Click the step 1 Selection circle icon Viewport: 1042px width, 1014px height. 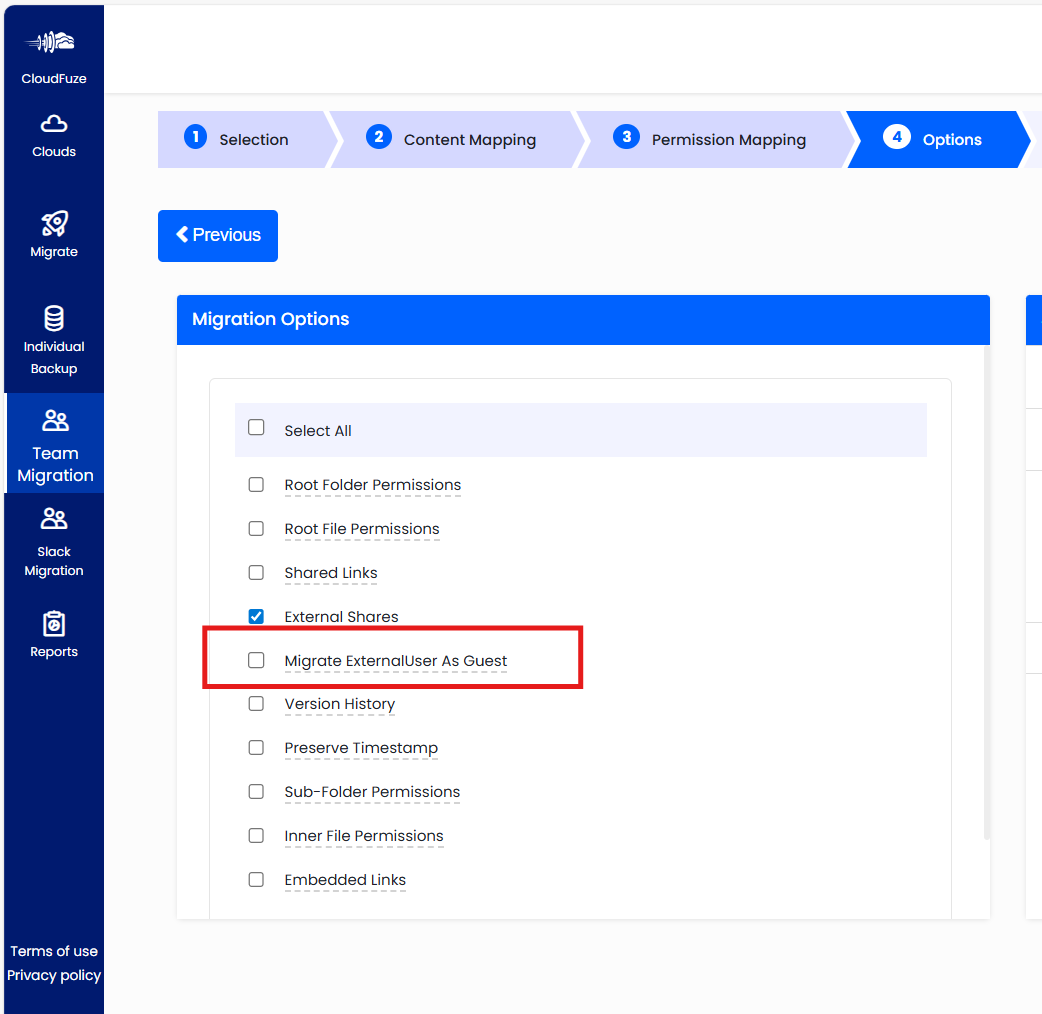tap(195, 136)
